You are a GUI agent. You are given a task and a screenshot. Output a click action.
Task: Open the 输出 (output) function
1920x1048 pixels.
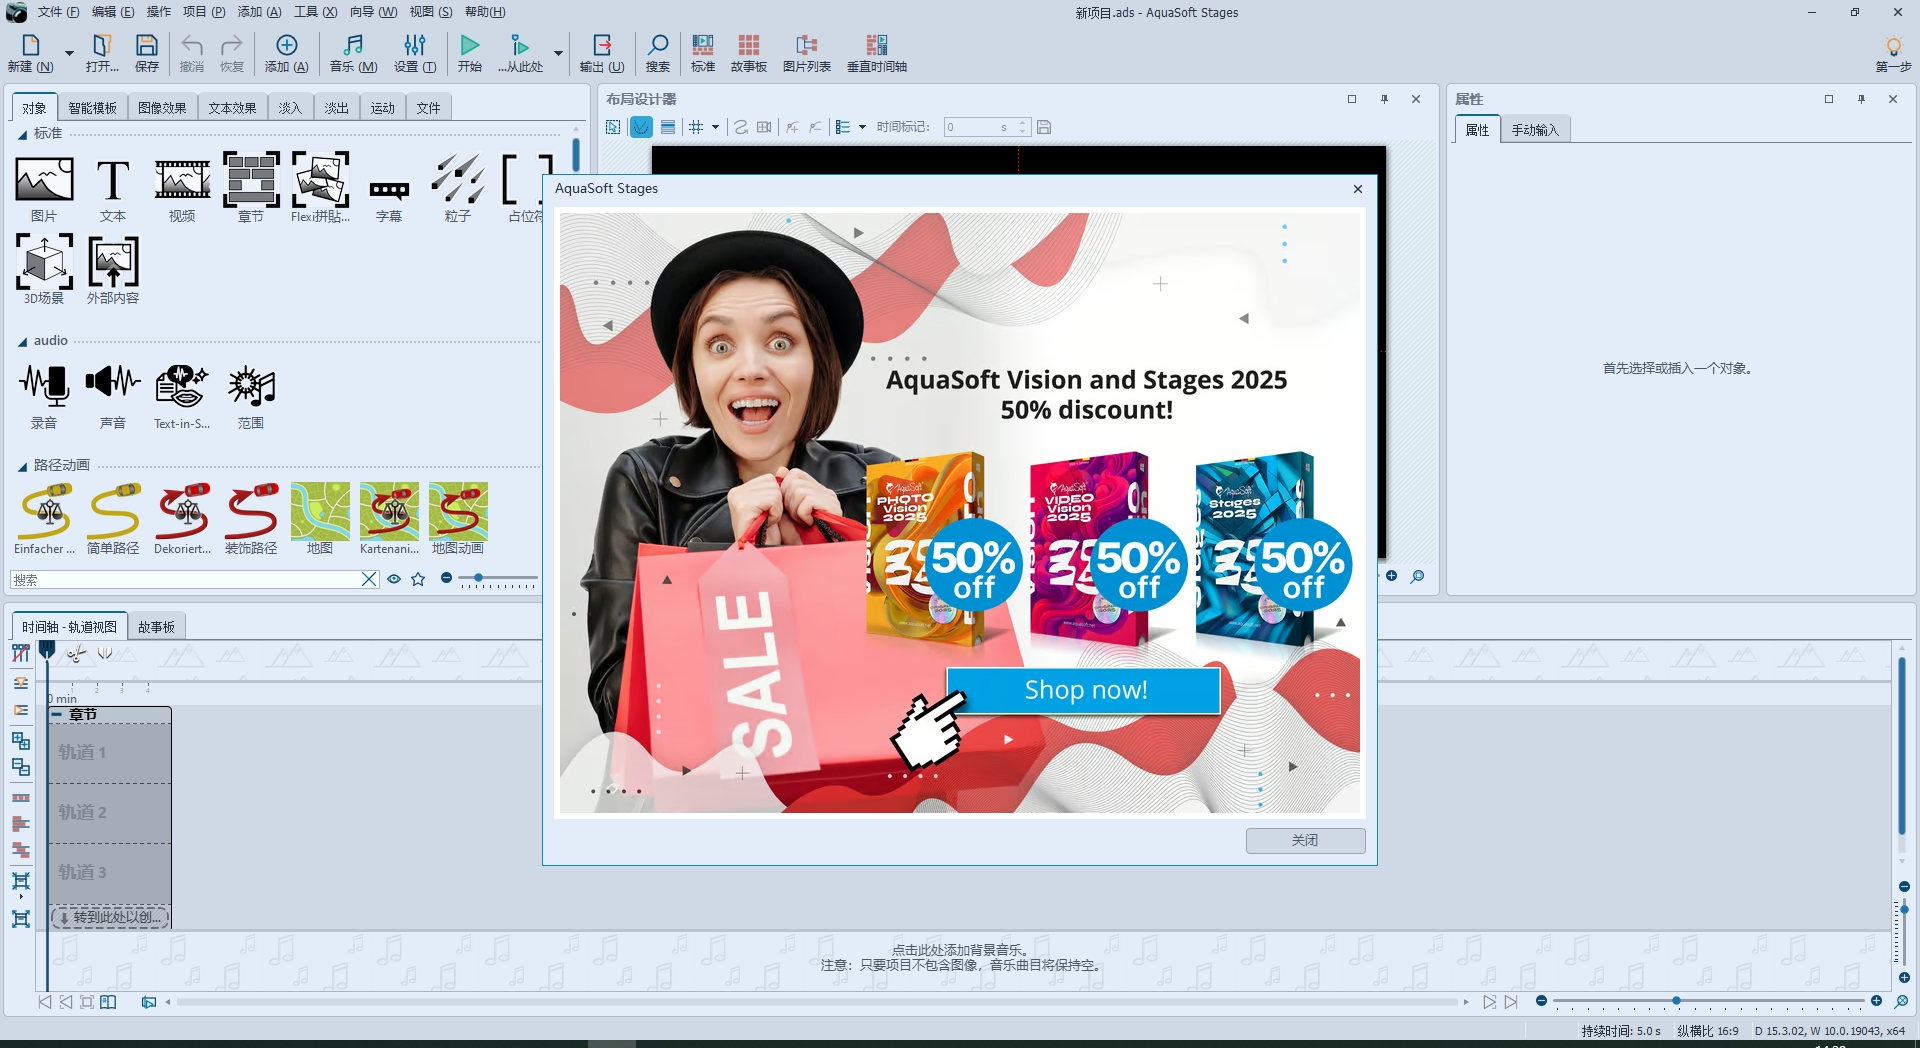coord(601,52)
